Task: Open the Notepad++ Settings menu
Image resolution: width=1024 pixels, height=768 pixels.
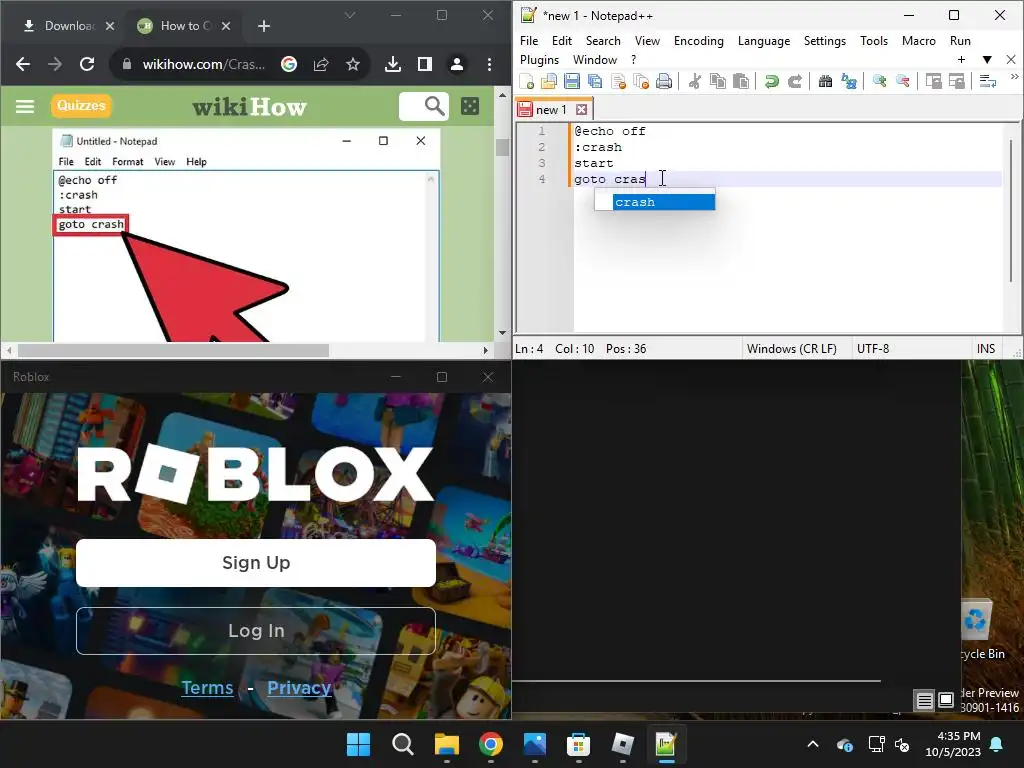Action: (x=825, y=40)
